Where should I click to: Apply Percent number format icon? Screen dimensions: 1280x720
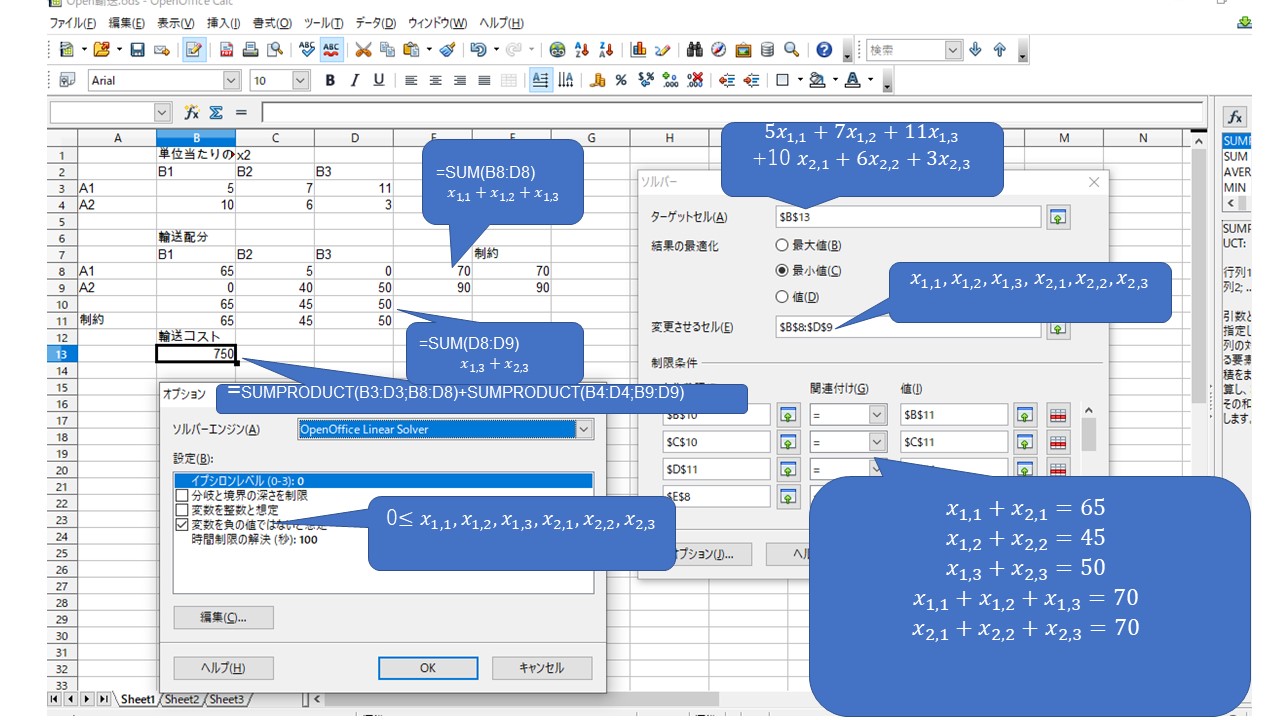(x=620, y=81)
